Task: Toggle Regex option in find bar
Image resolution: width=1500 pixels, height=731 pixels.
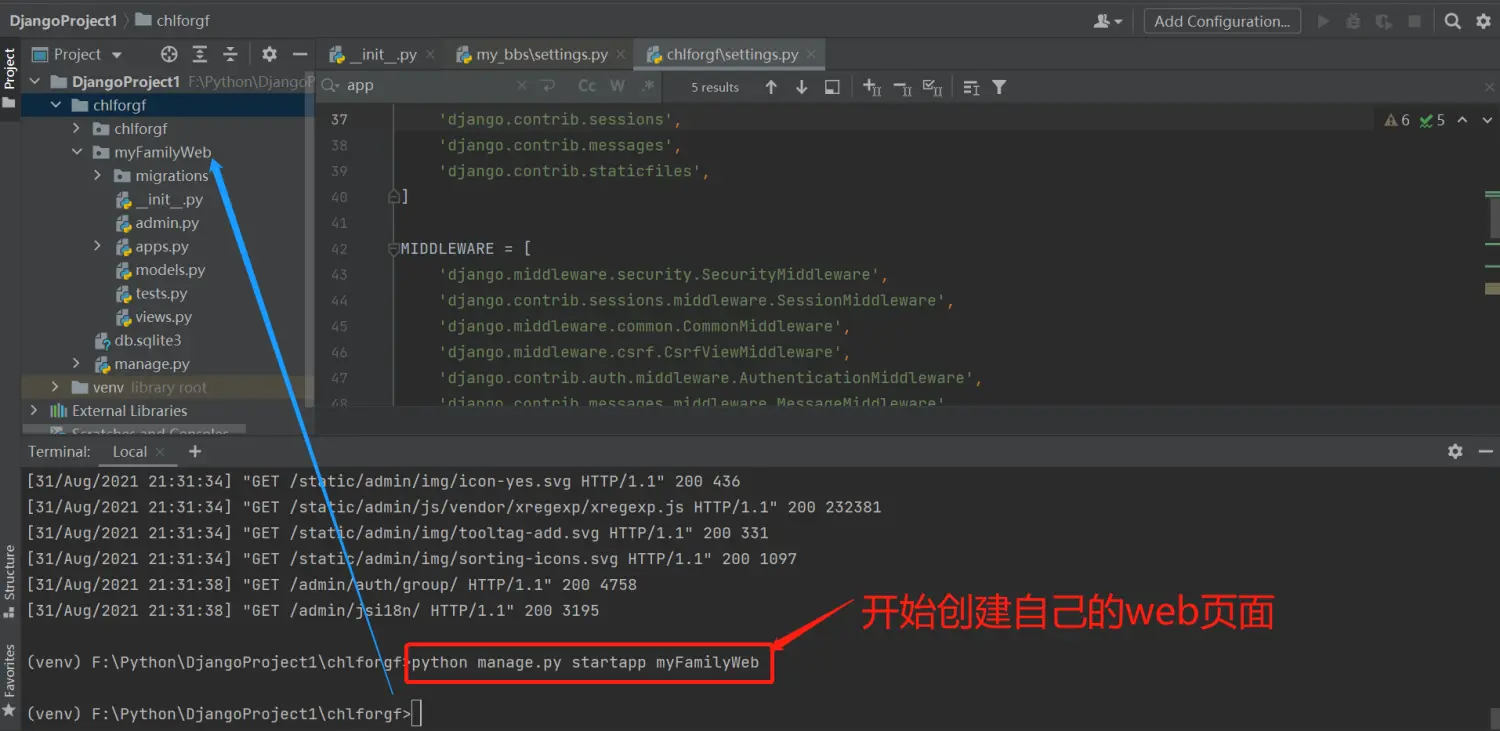Action: pyautogui.click(x=648, y=86)
